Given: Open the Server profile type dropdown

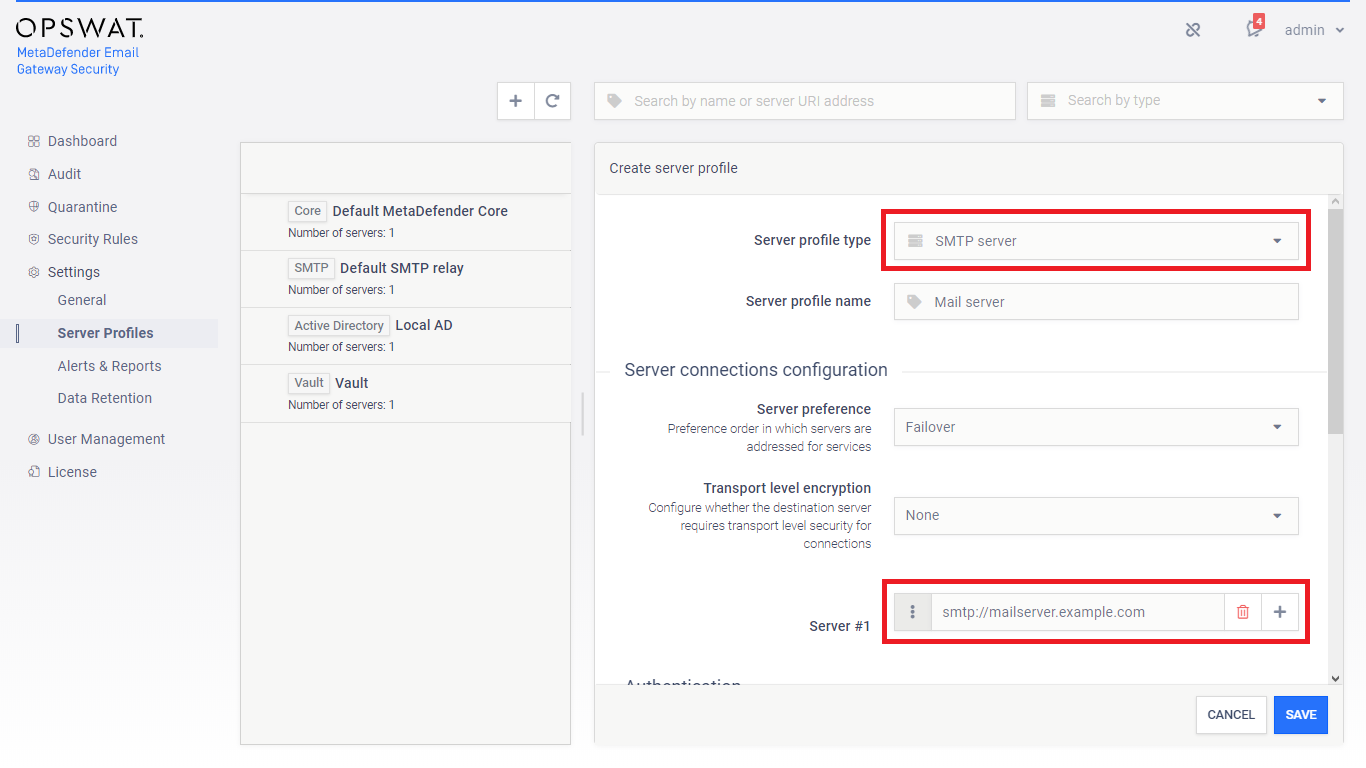Looking at the screenshot, I should tap(1096, 241).
